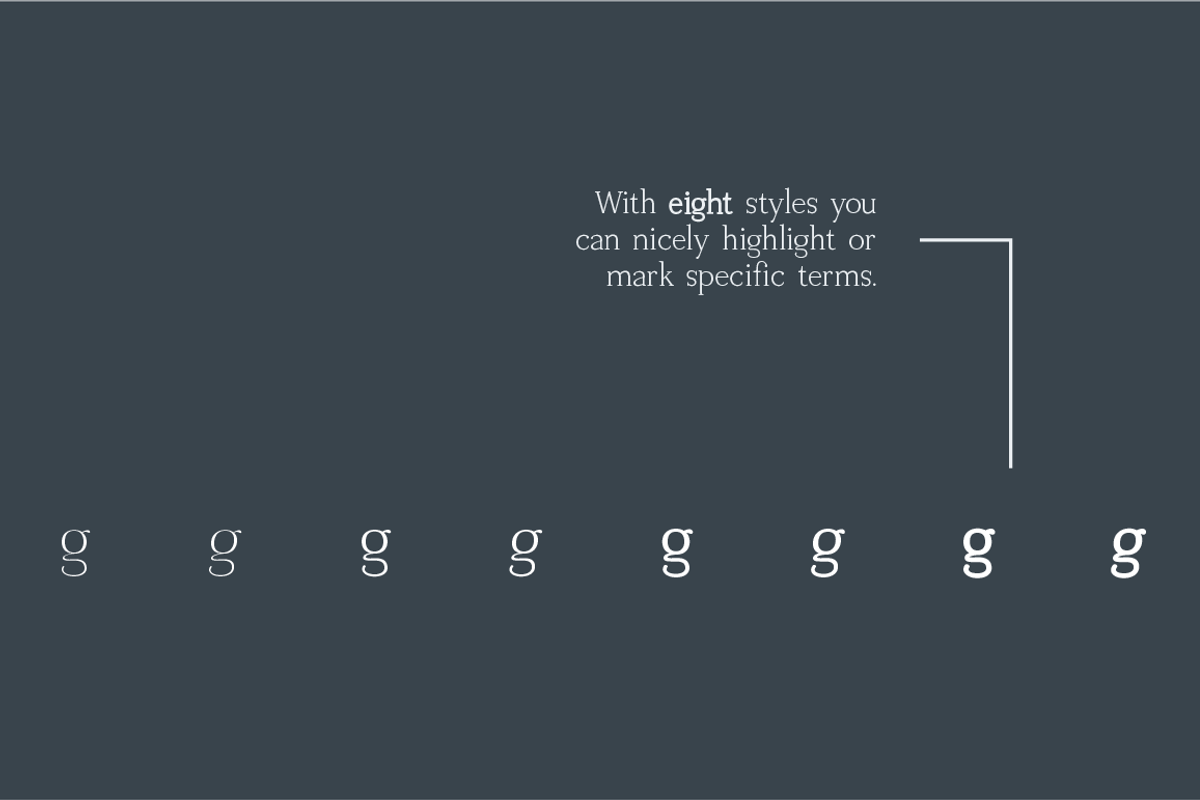Image resolution: width=1200 pixels, height=800 pixels.
Task: Click the word "you" ending the first line
Action: point(853,206)
